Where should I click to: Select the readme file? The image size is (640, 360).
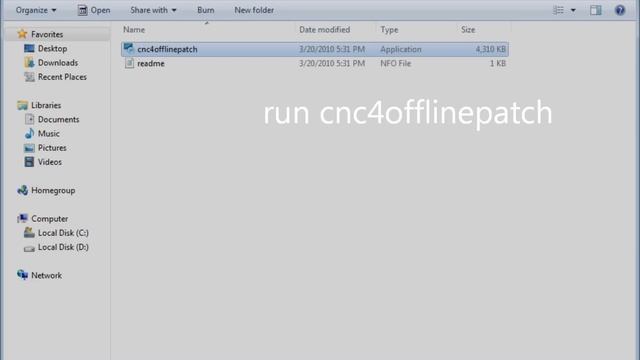(151, 64)
